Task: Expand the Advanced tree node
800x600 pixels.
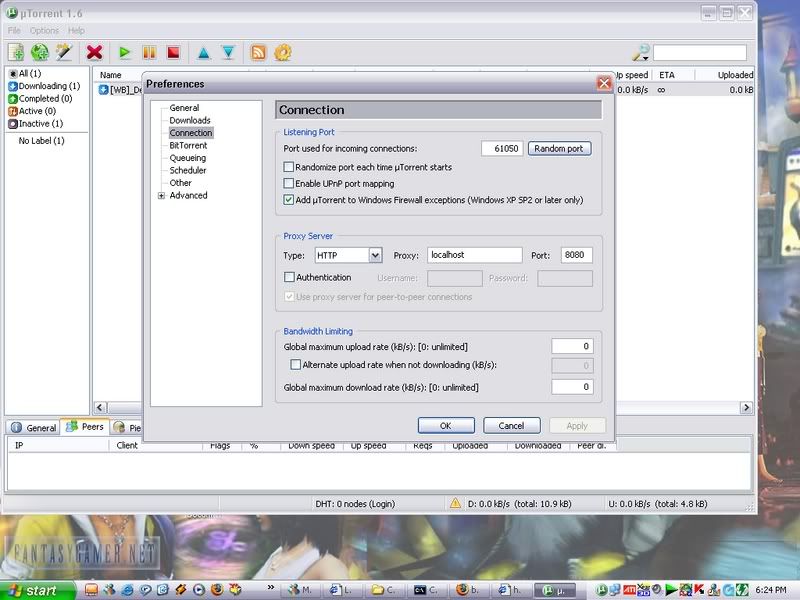Action: coord(161,196)
